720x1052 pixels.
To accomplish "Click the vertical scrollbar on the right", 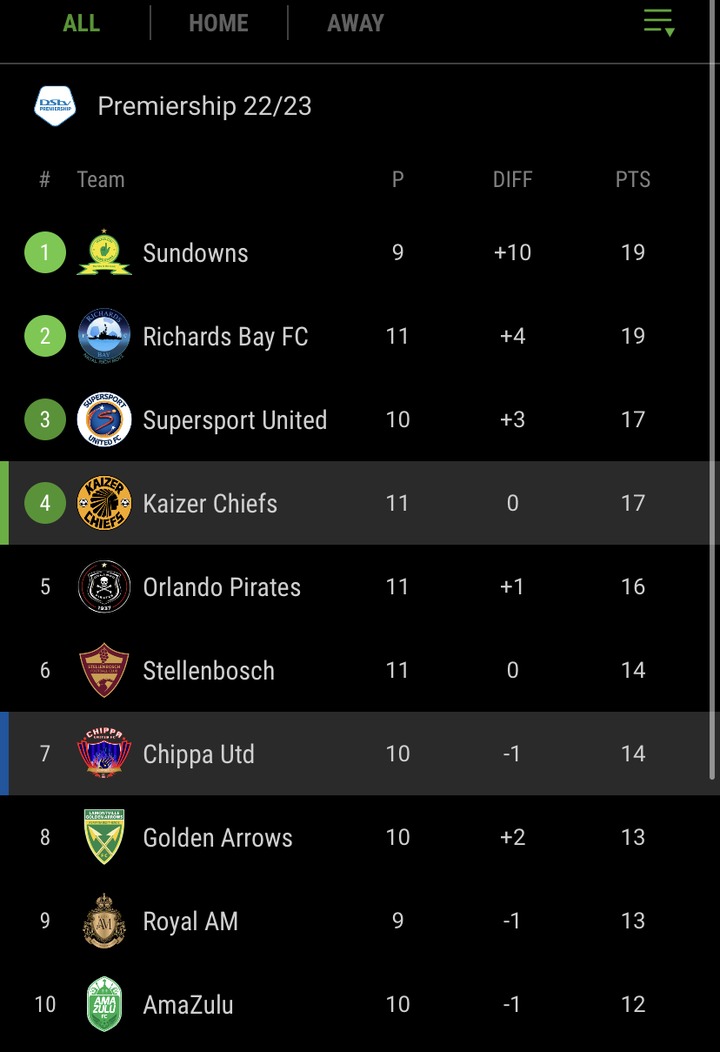I will point(713,389).
